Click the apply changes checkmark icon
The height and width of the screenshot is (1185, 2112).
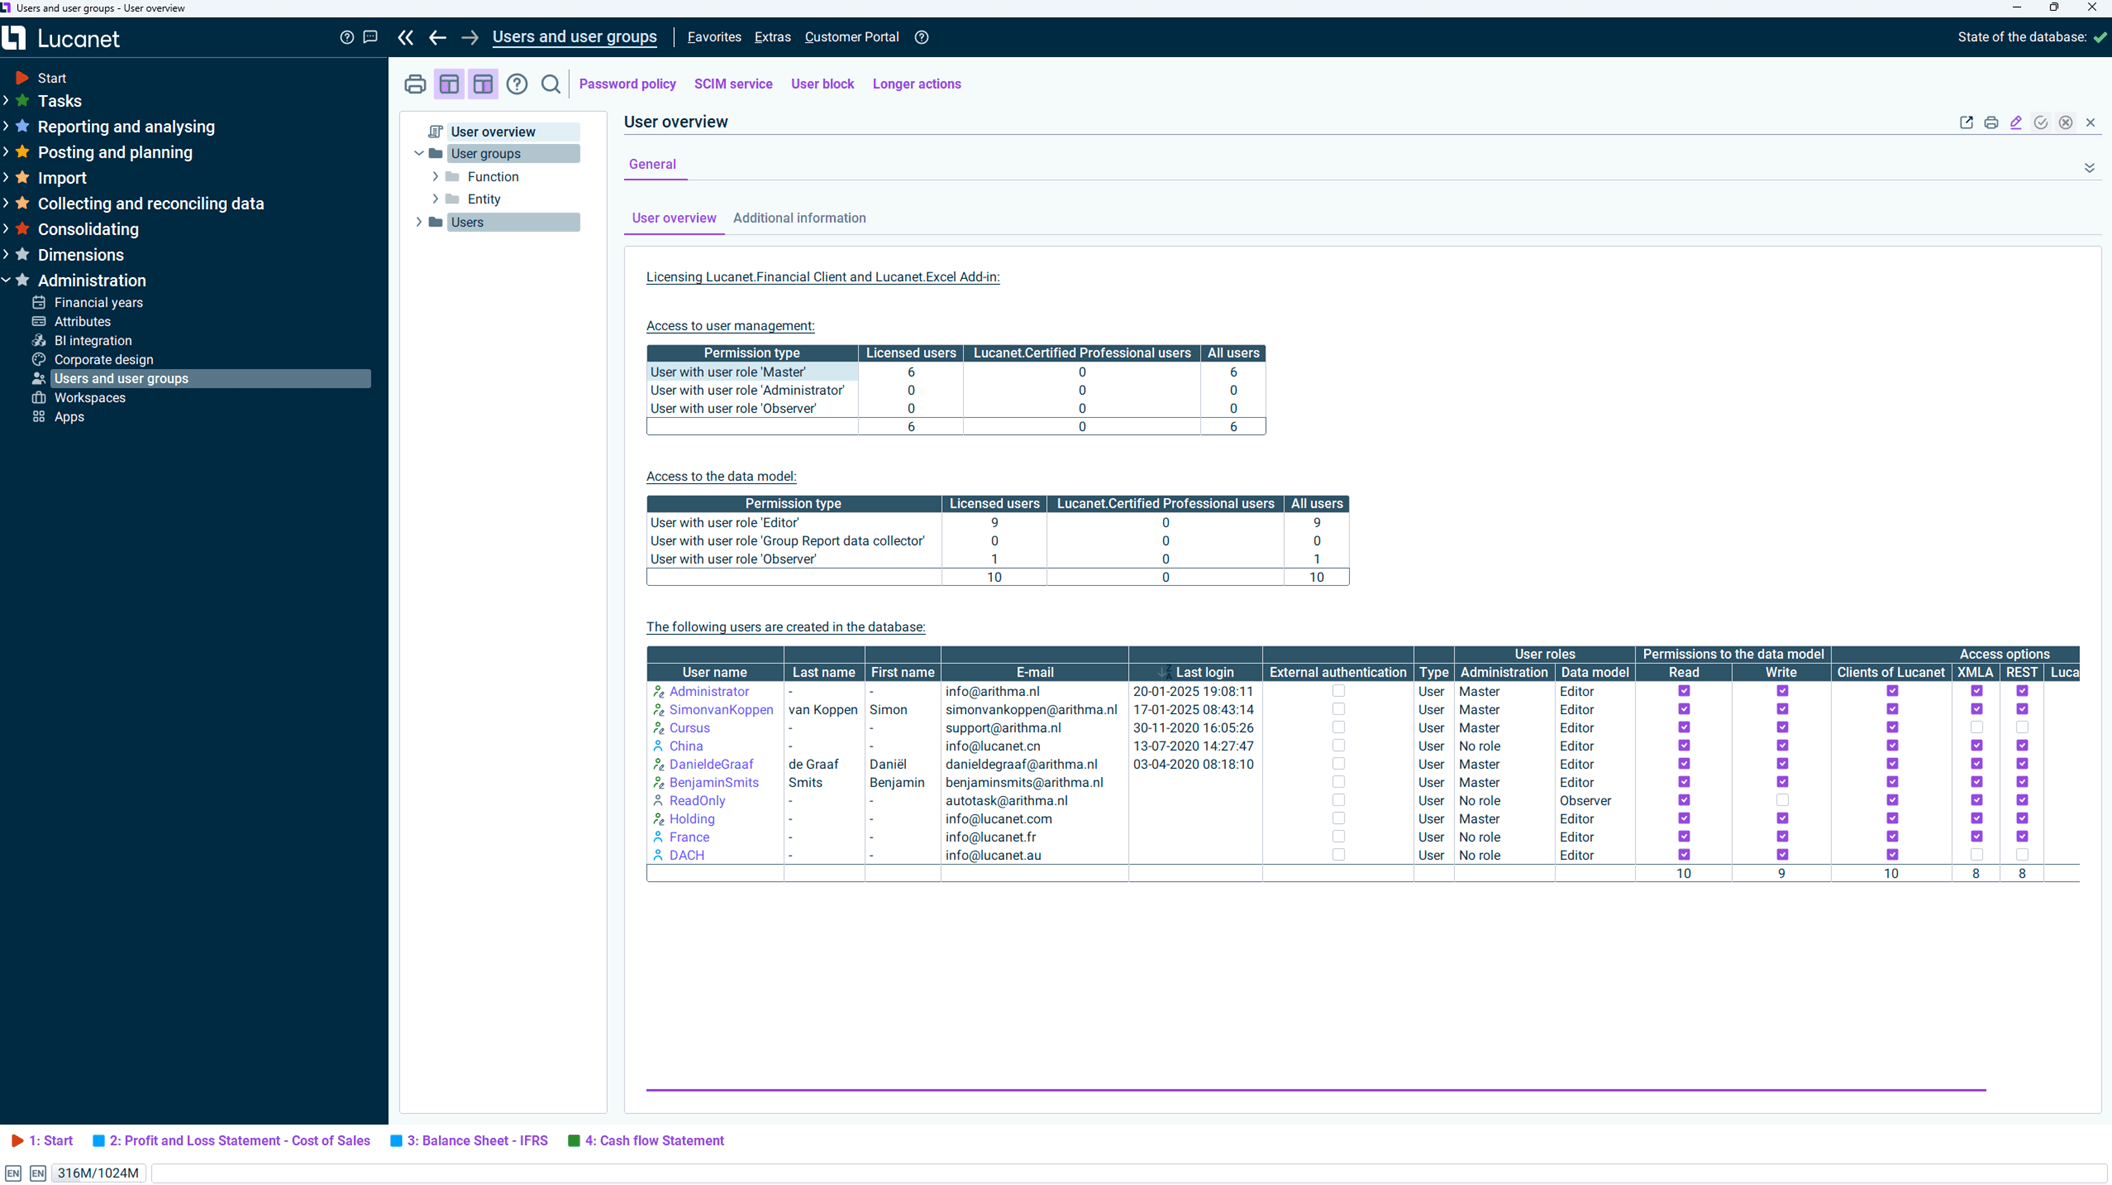point(2041,122)
